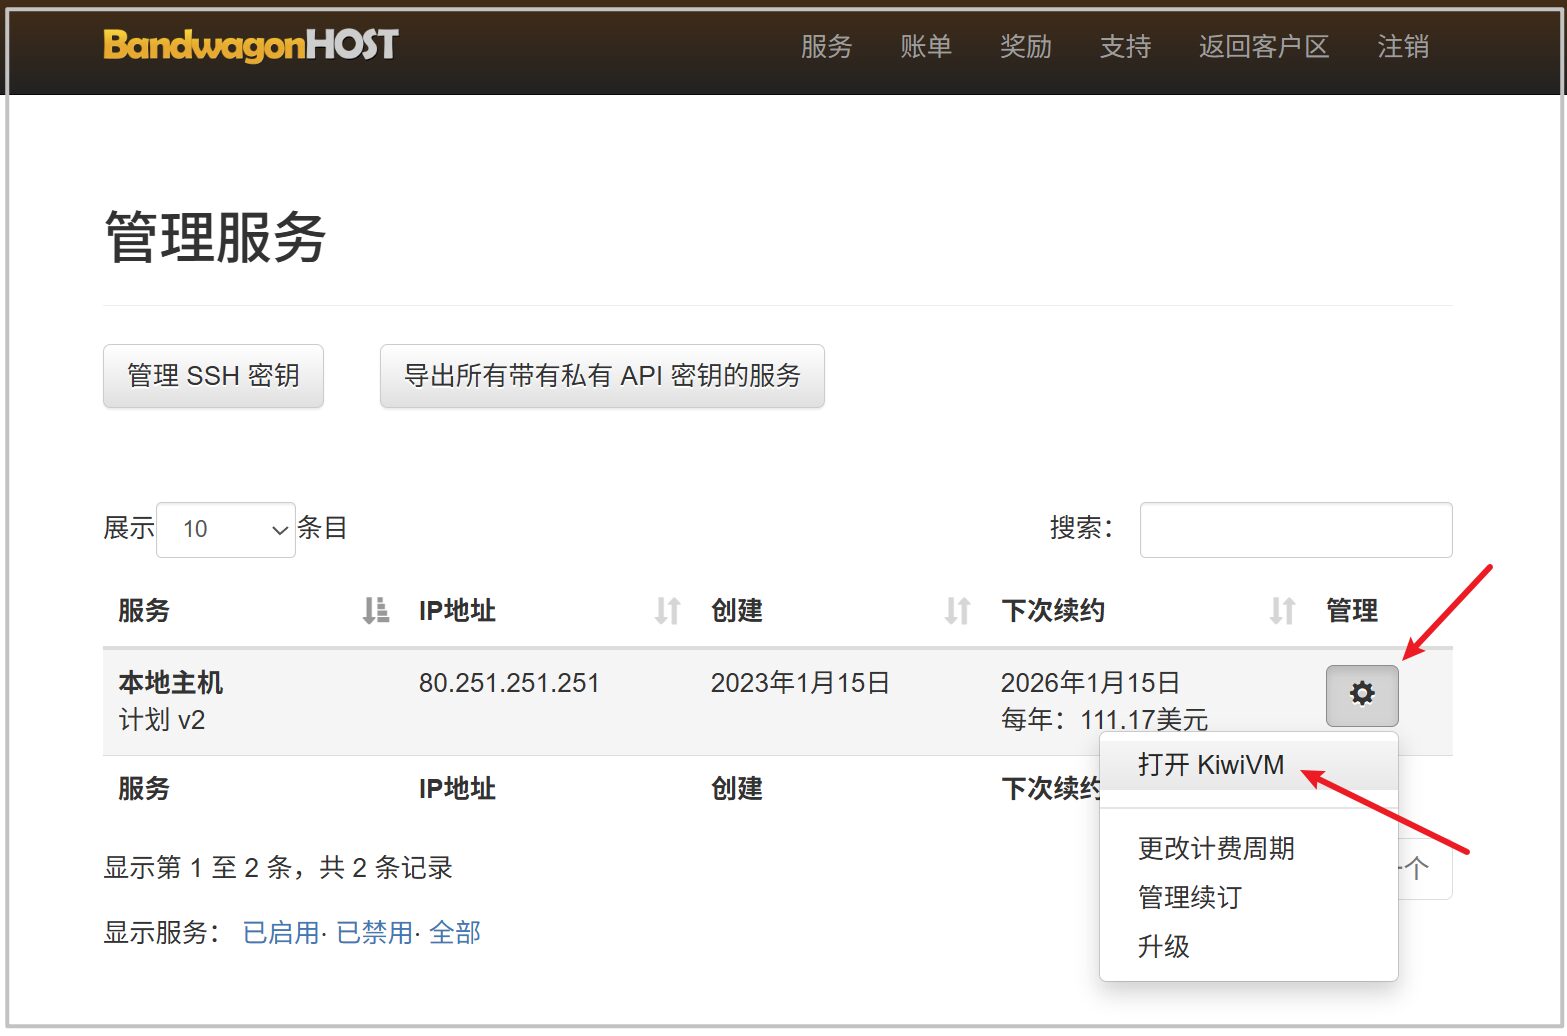Sort by 服务 column sort icon

click(375, 610)
